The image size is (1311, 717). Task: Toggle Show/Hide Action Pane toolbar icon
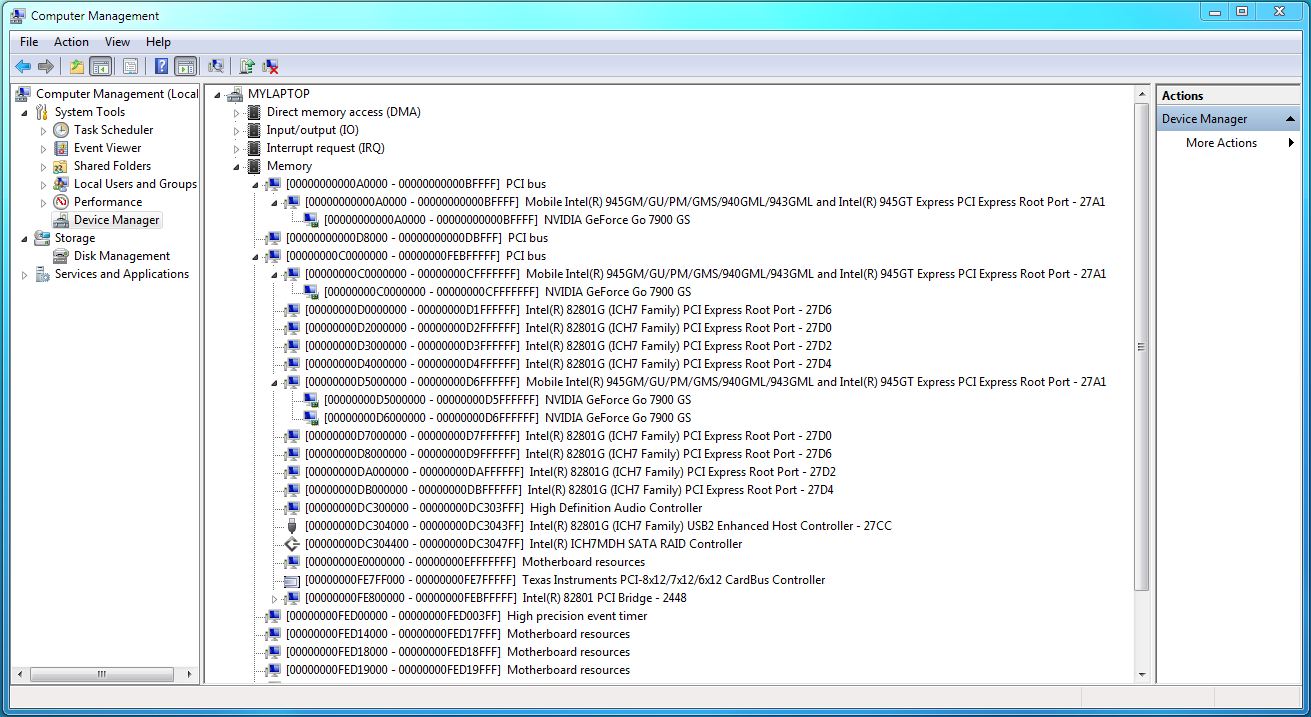[x=185, y=67]
